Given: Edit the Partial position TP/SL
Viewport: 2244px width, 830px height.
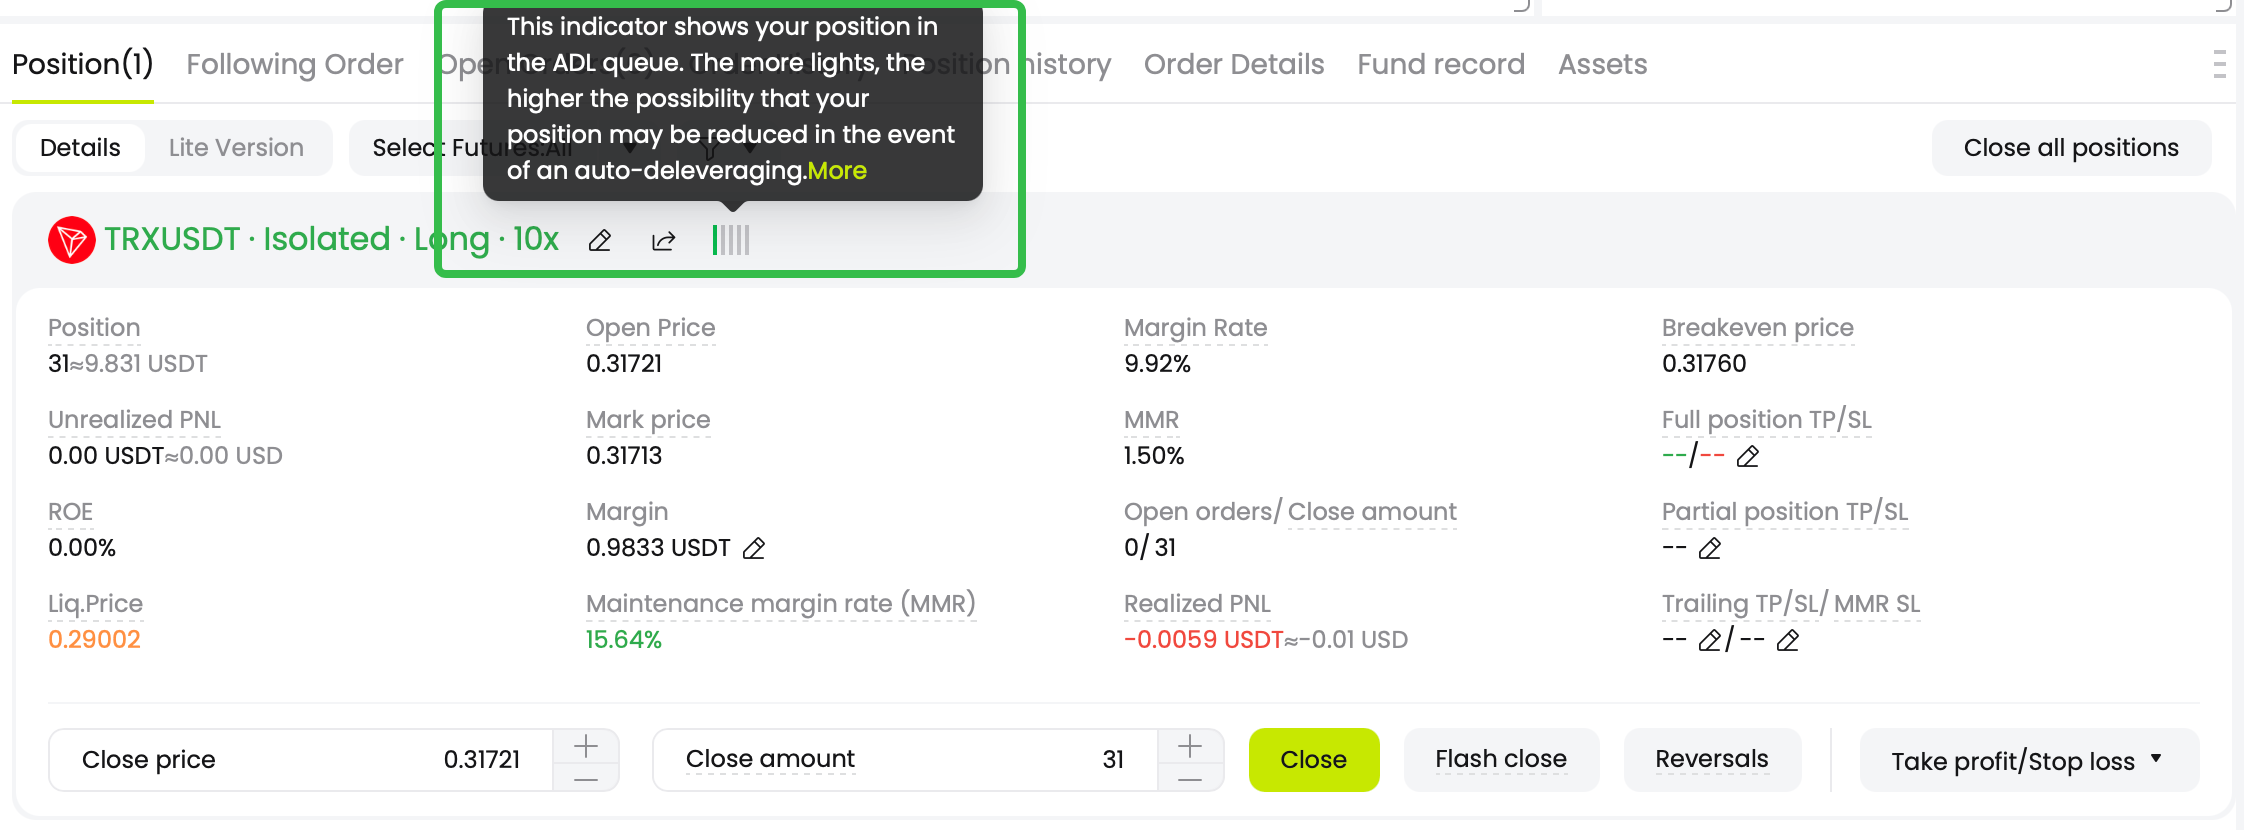Looking at the screenshot, I should tap(1711, 549).
